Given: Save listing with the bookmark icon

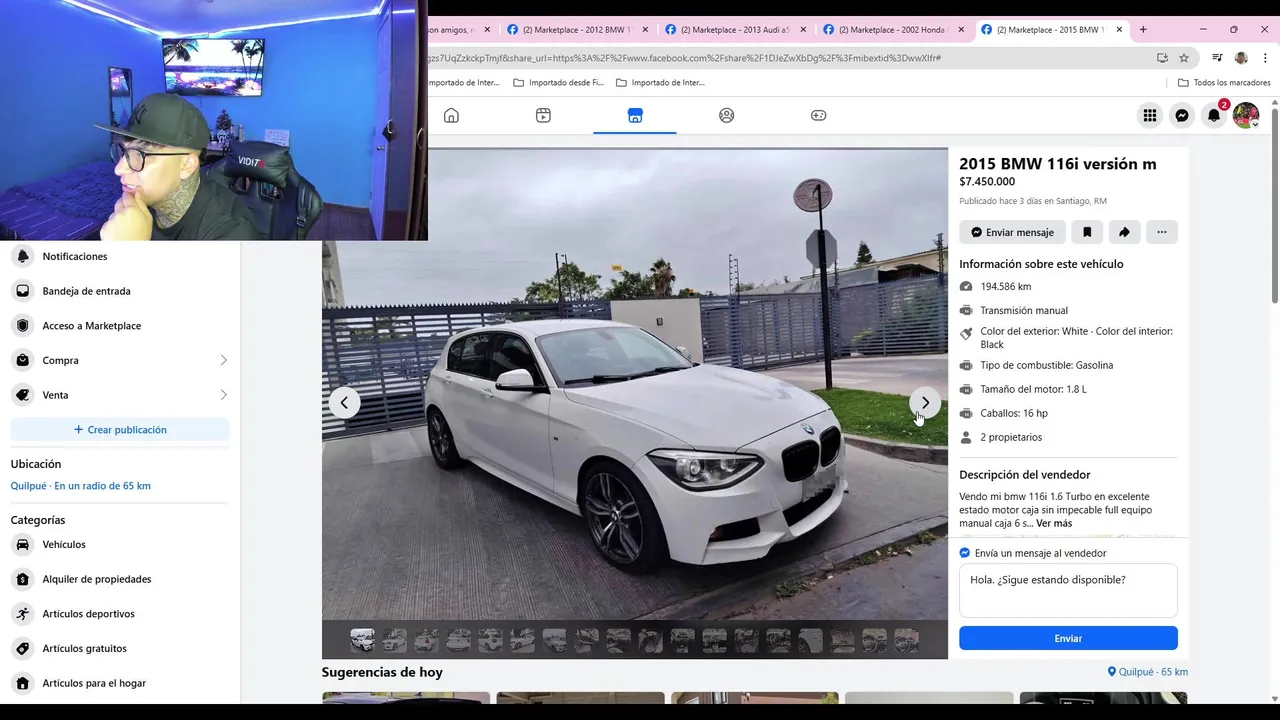Looking at the screenshot, I should (1087, 232).
